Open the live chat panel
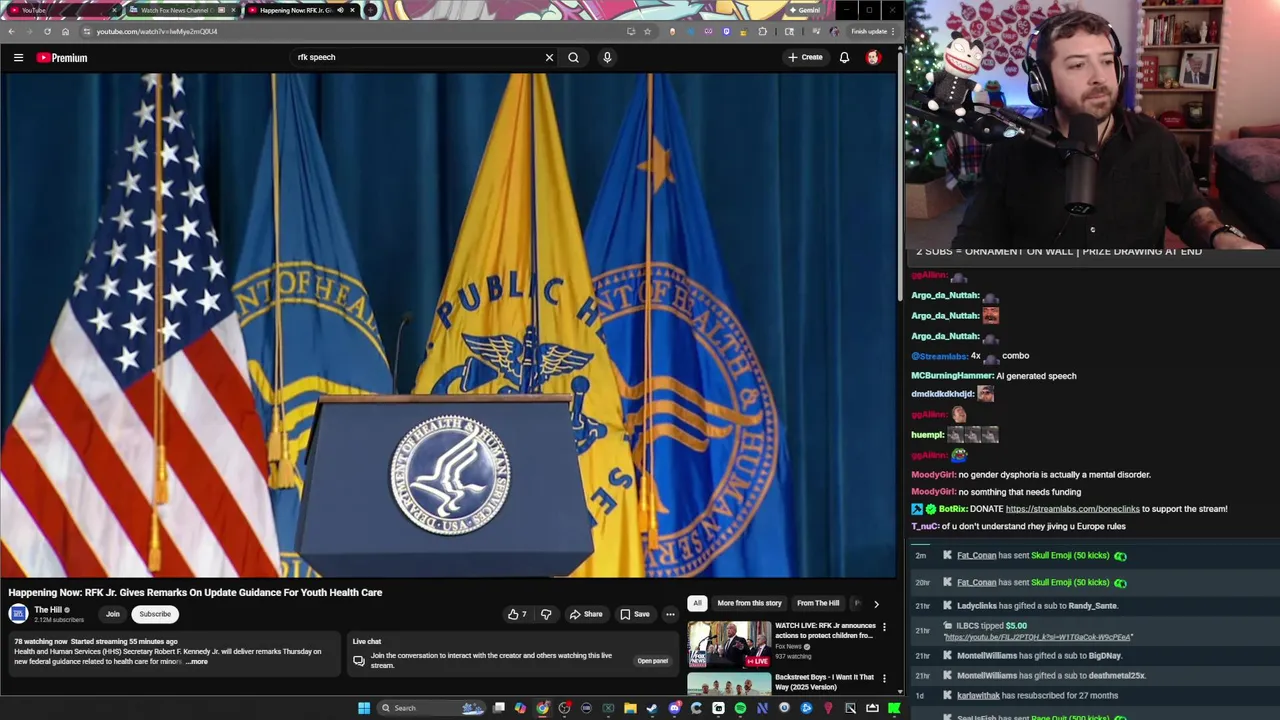 (x=653, y=661)
